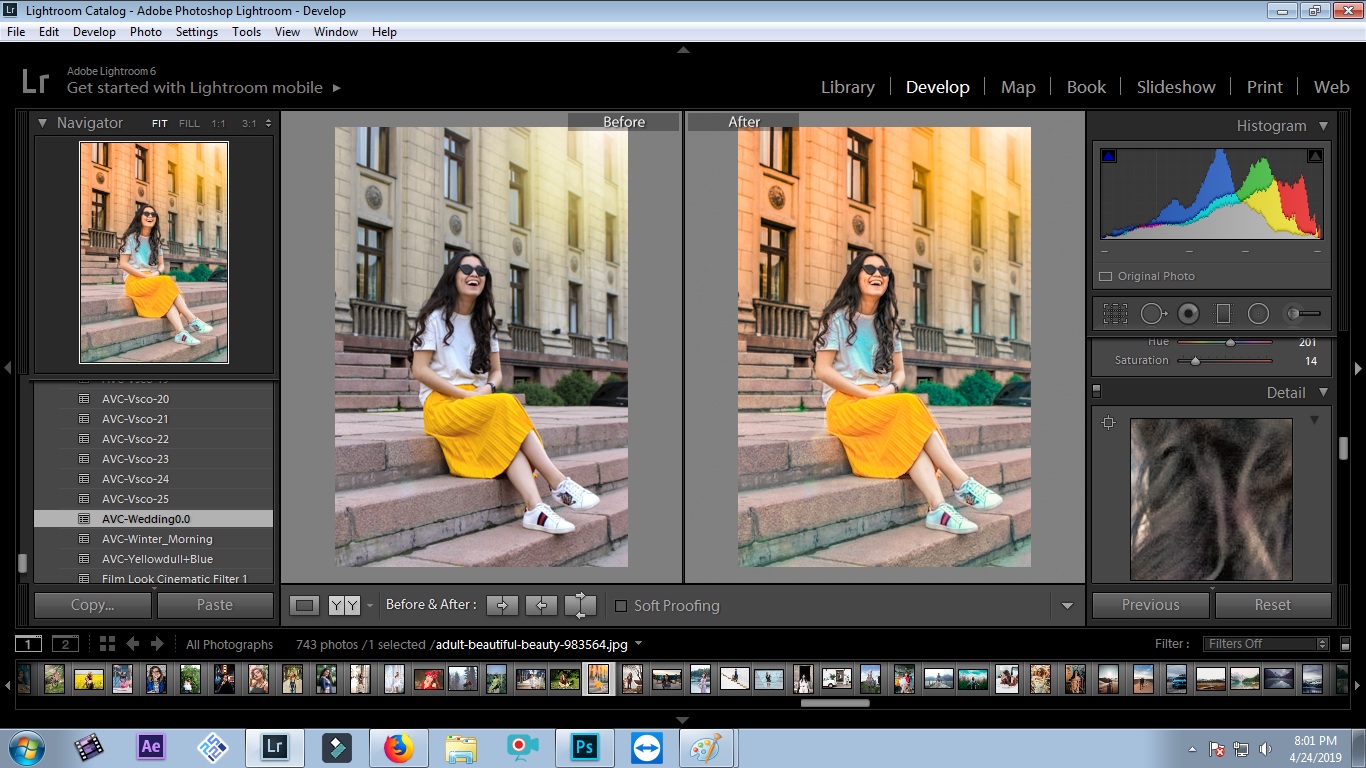Open the Photo menu

145,32
